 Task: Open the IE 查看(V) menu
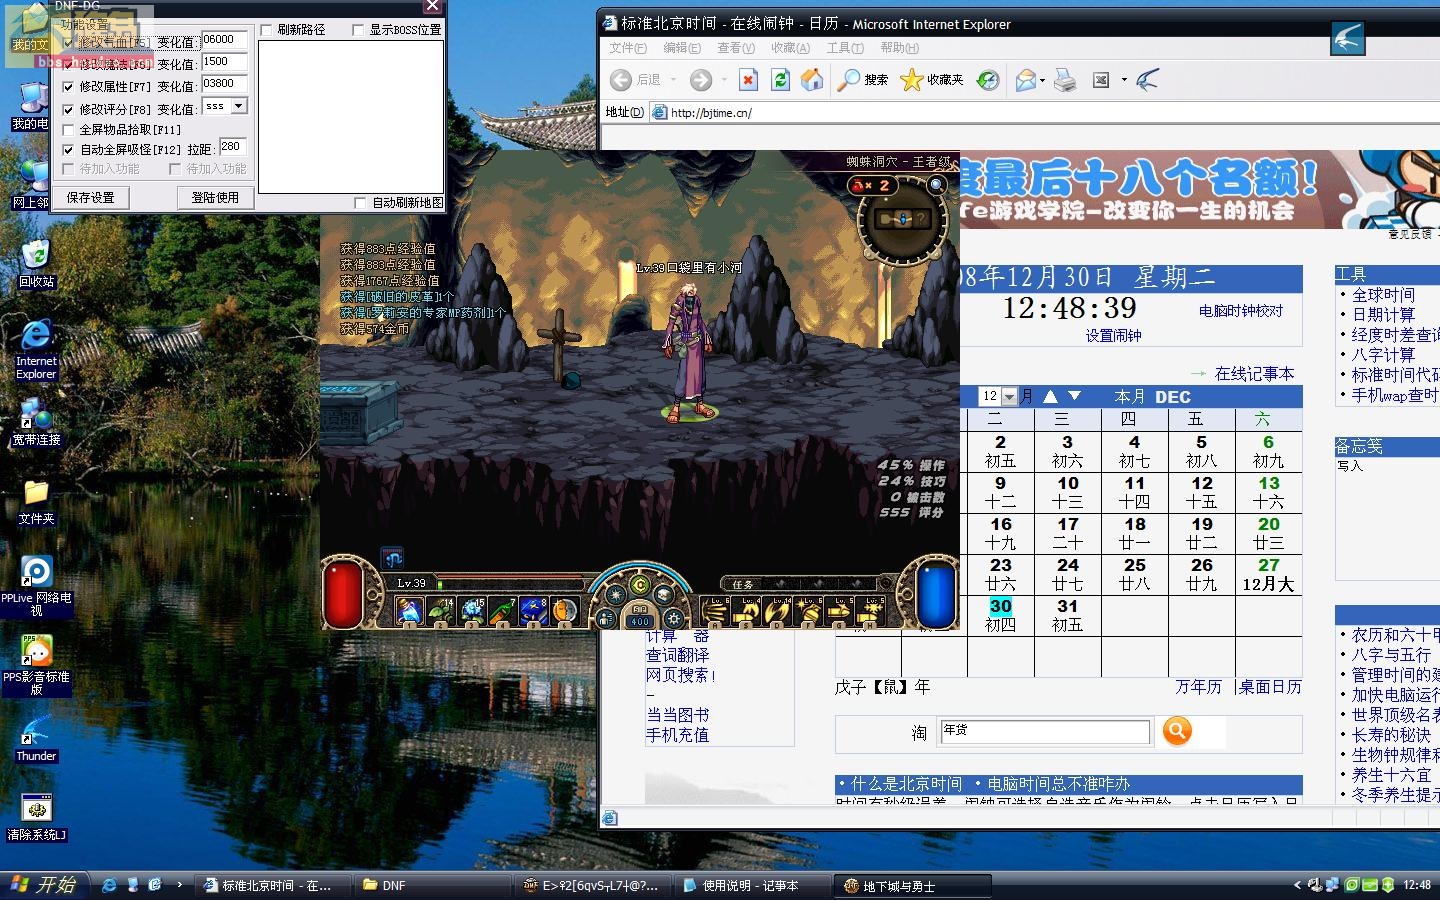[x=736, y=48]
